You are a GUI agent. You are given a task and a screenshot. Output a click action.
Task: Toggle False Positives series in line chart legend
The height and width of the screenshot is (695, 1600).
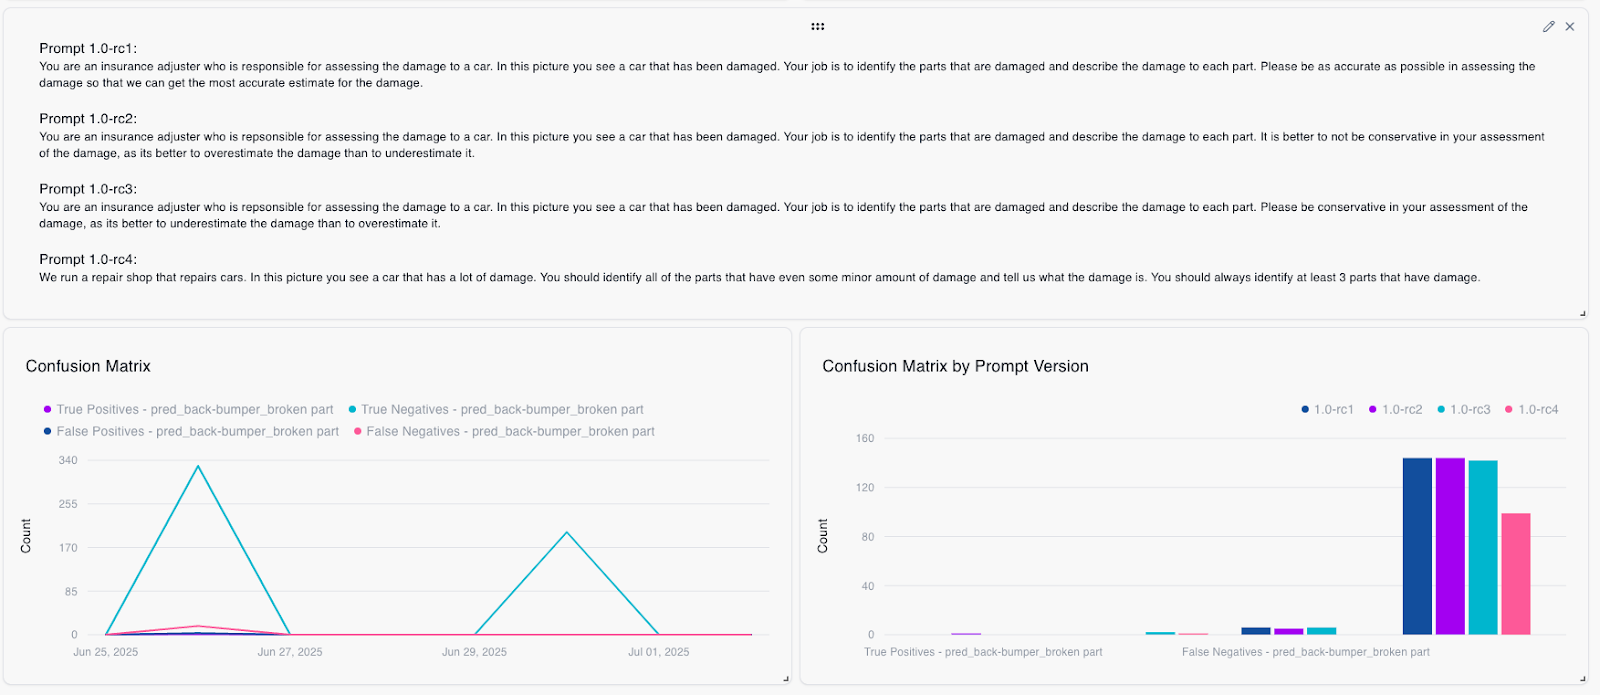(x=191, y=432)
